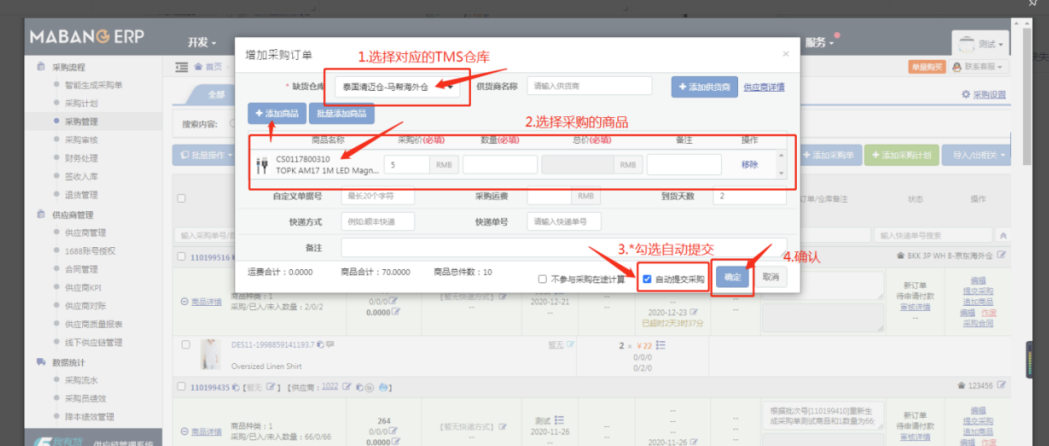Click the 取消 cancel button

(771, 277)
